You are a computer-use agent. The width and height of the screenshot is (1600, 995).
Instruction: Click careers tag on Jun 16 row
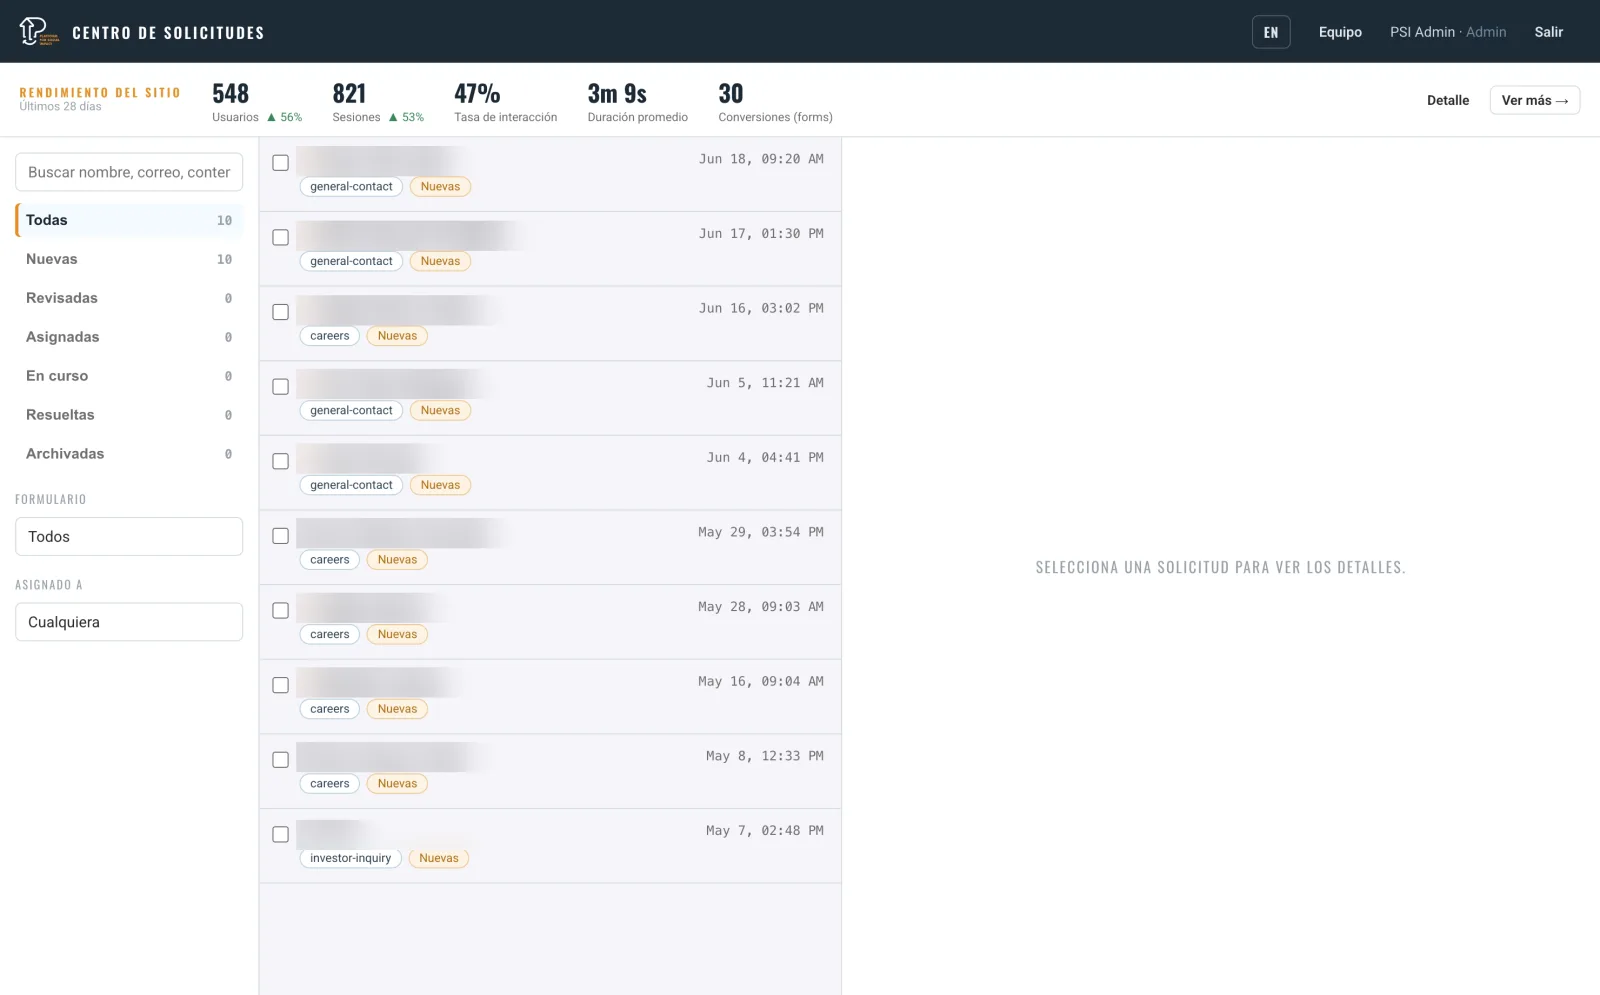[330, 336]
